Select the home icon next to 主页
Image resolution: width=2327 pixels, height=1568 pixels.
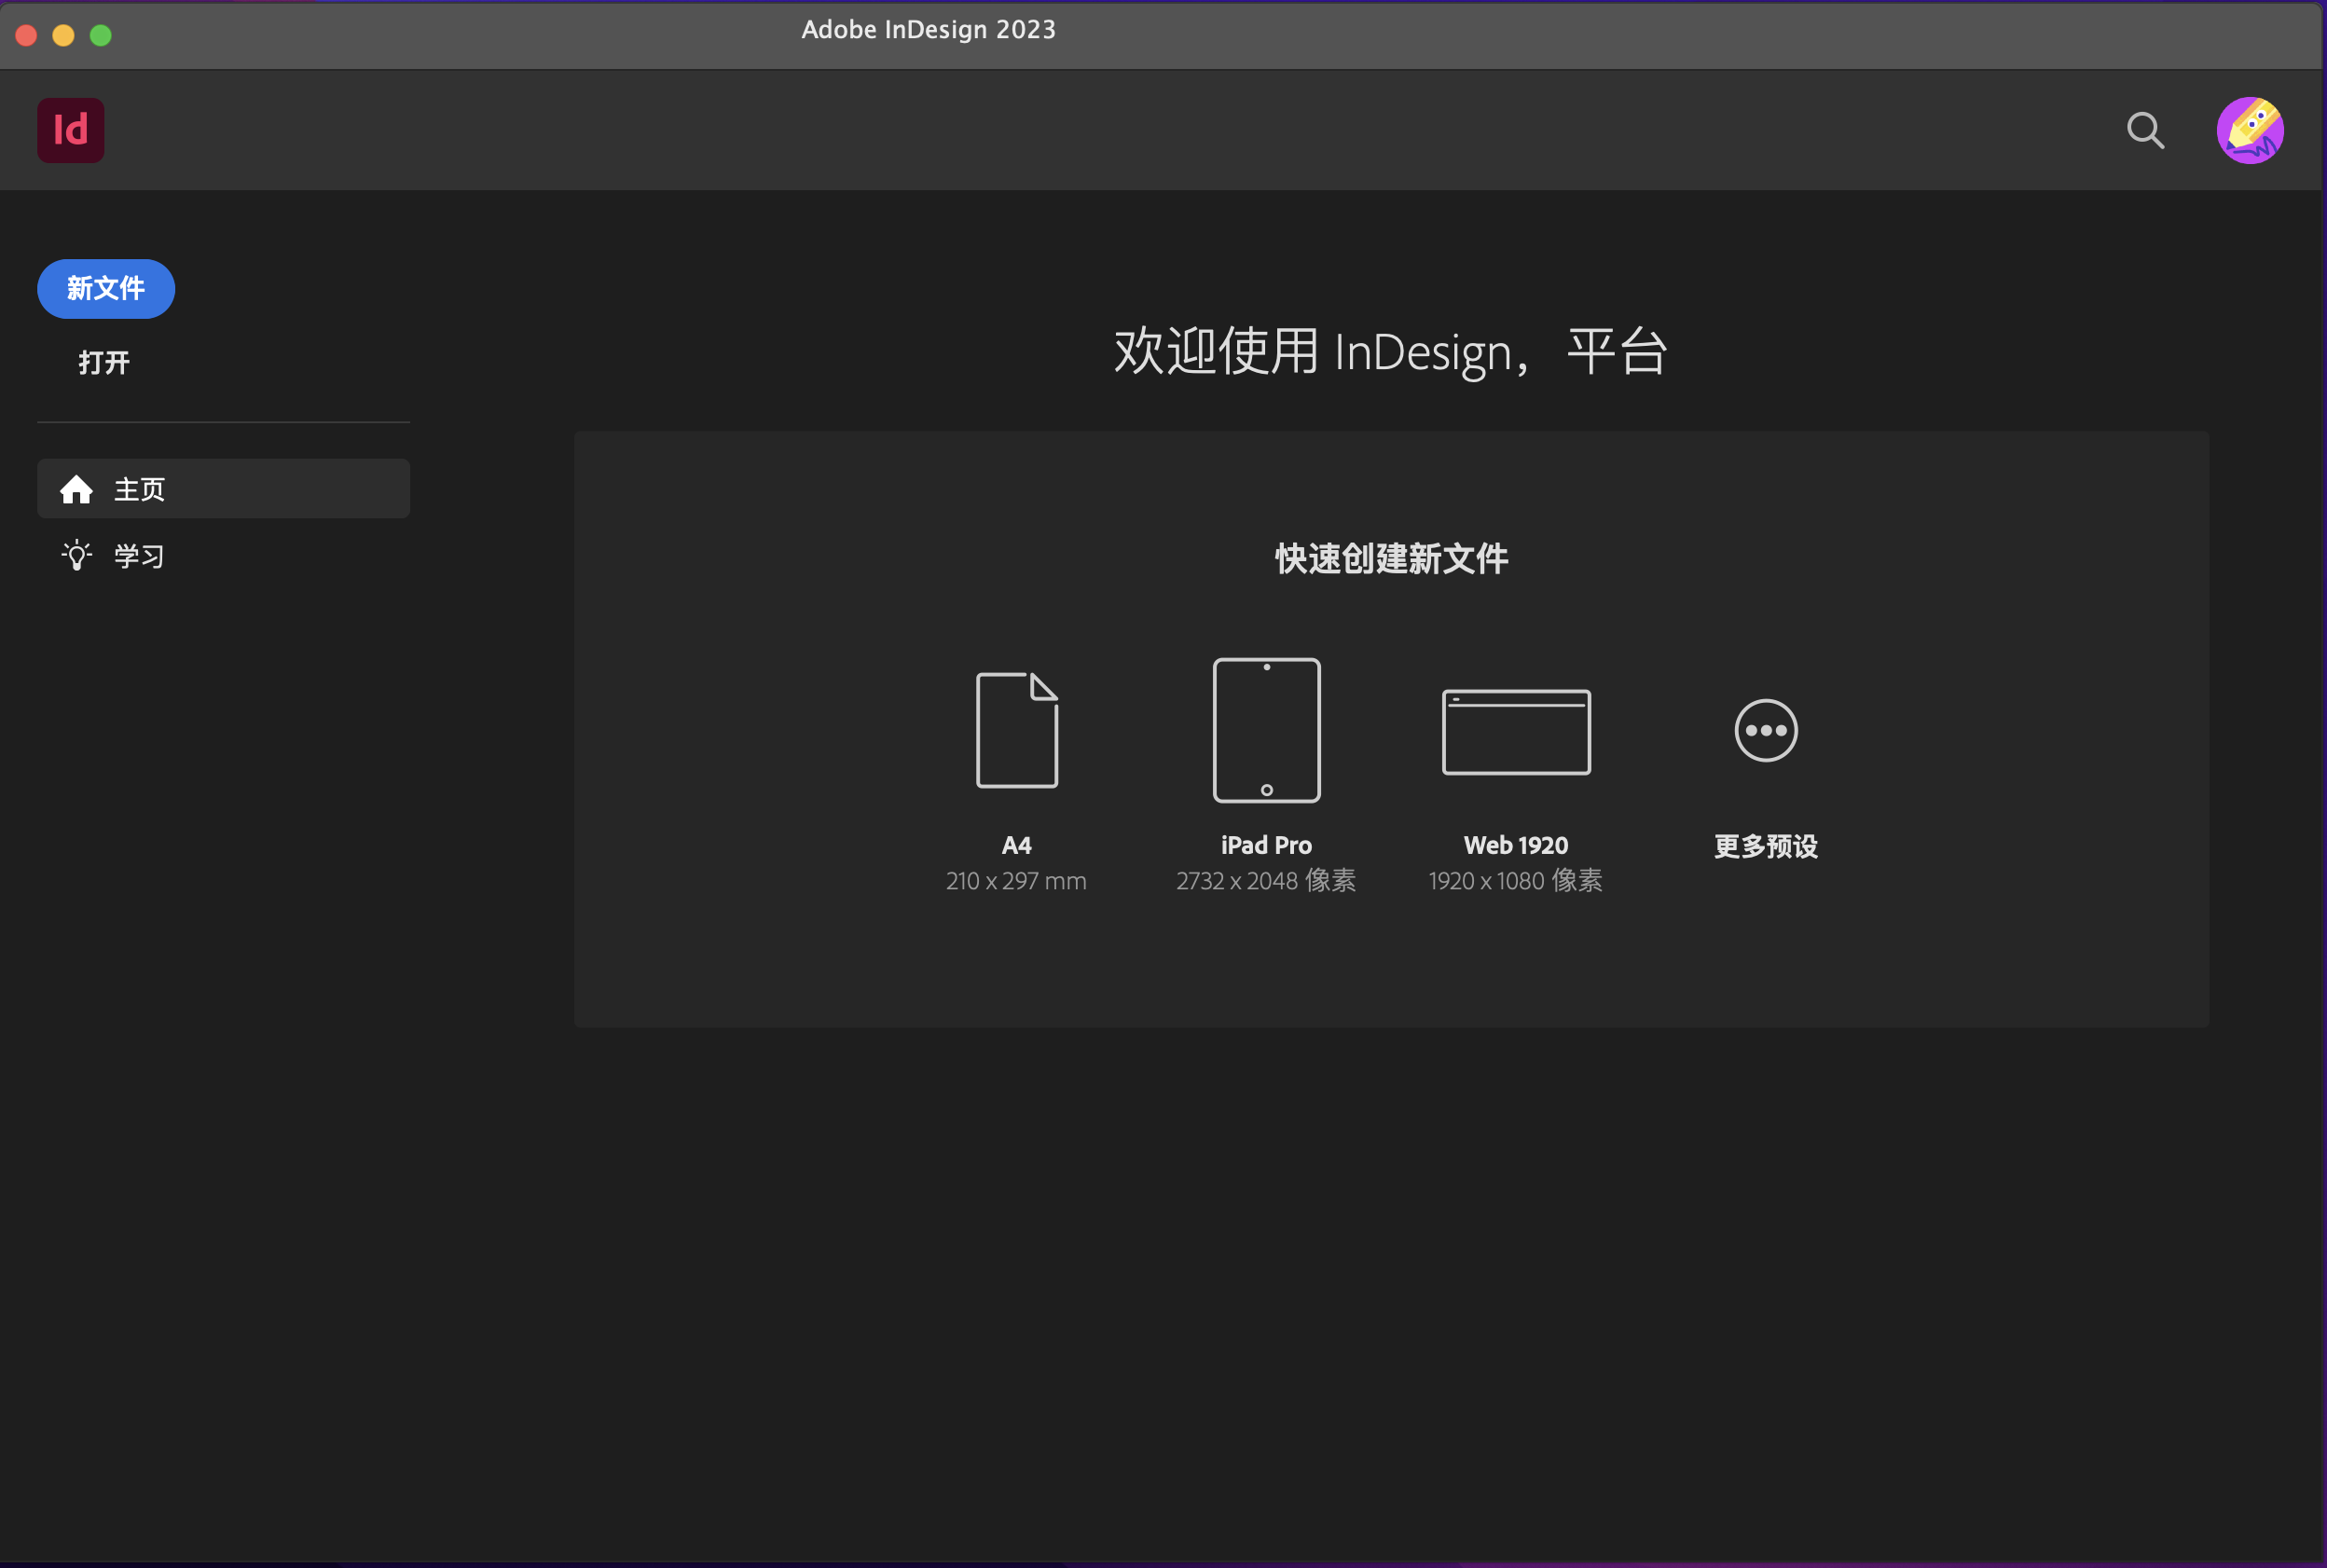[76, 489]
